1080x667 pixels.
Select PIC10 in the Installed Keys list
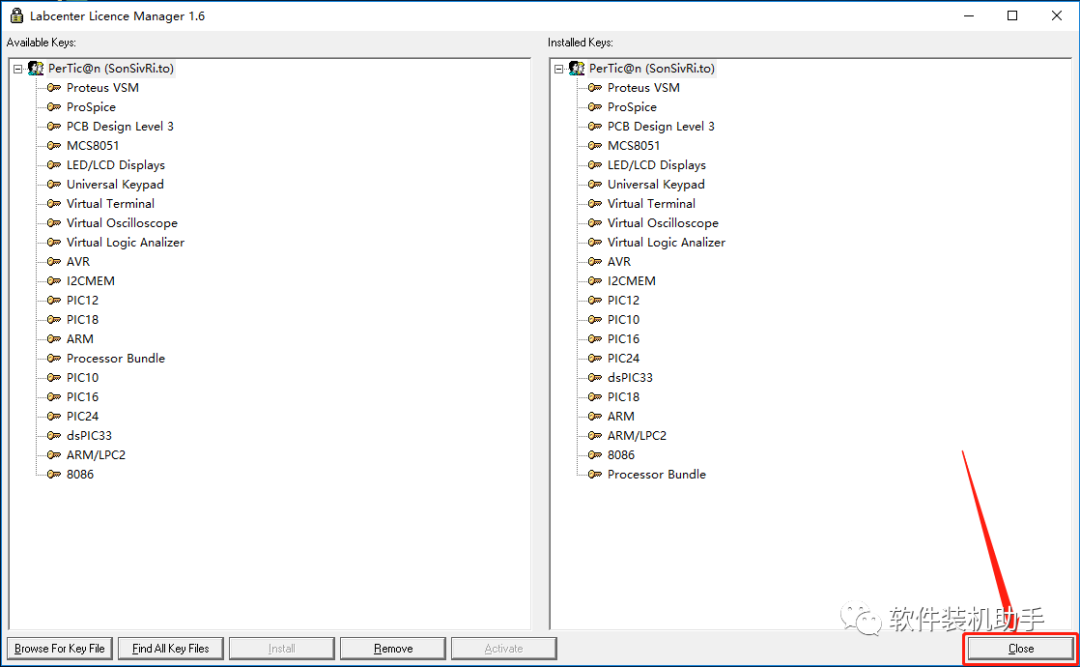[x=623, y=319]
